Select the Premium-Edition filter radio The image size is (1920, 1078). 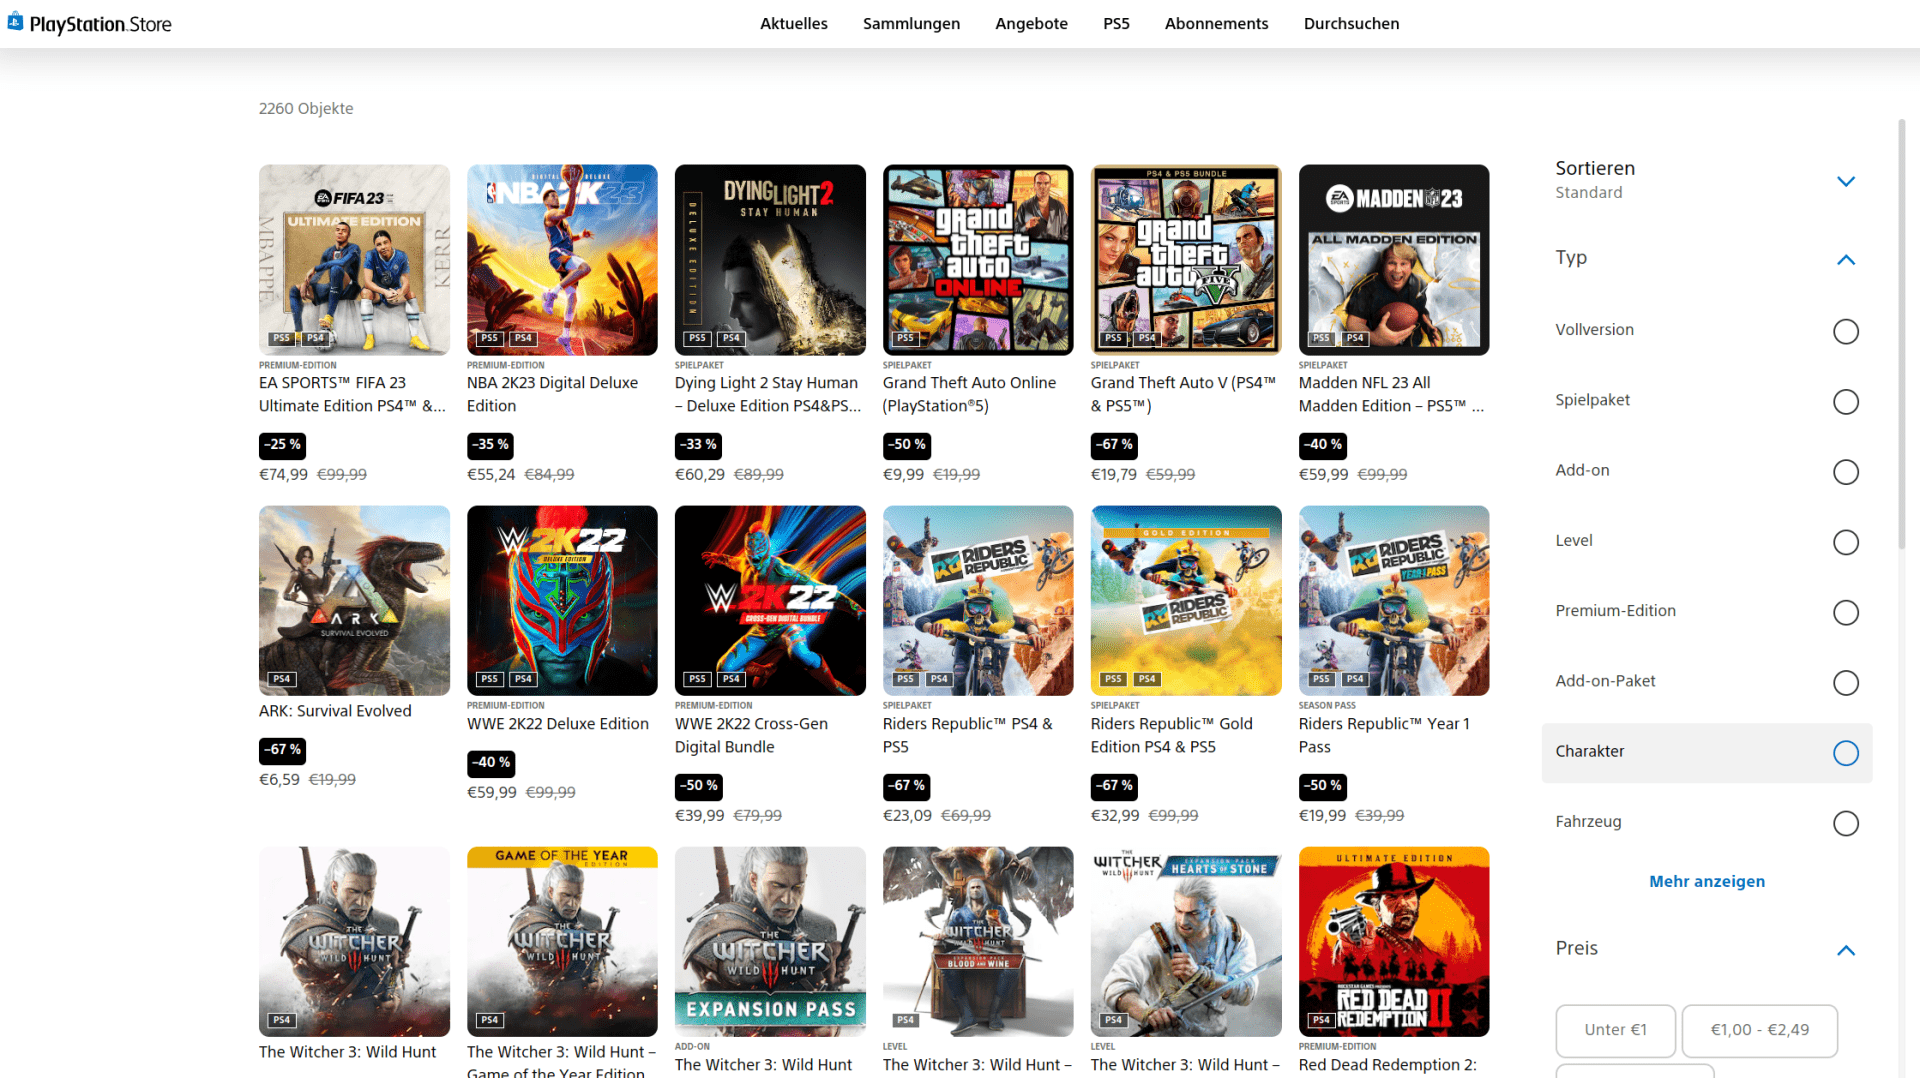coord(1846,612)
